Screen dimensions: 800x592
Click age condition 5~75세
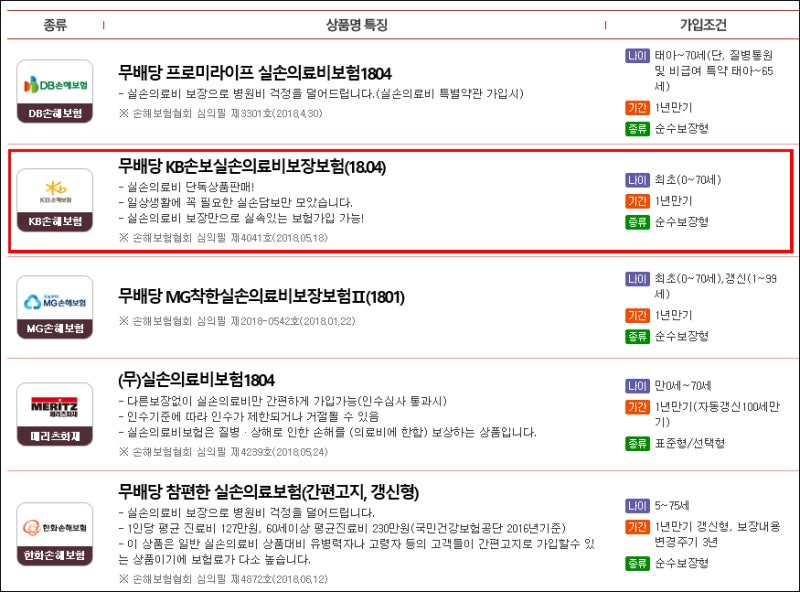[x=672, y=506]
